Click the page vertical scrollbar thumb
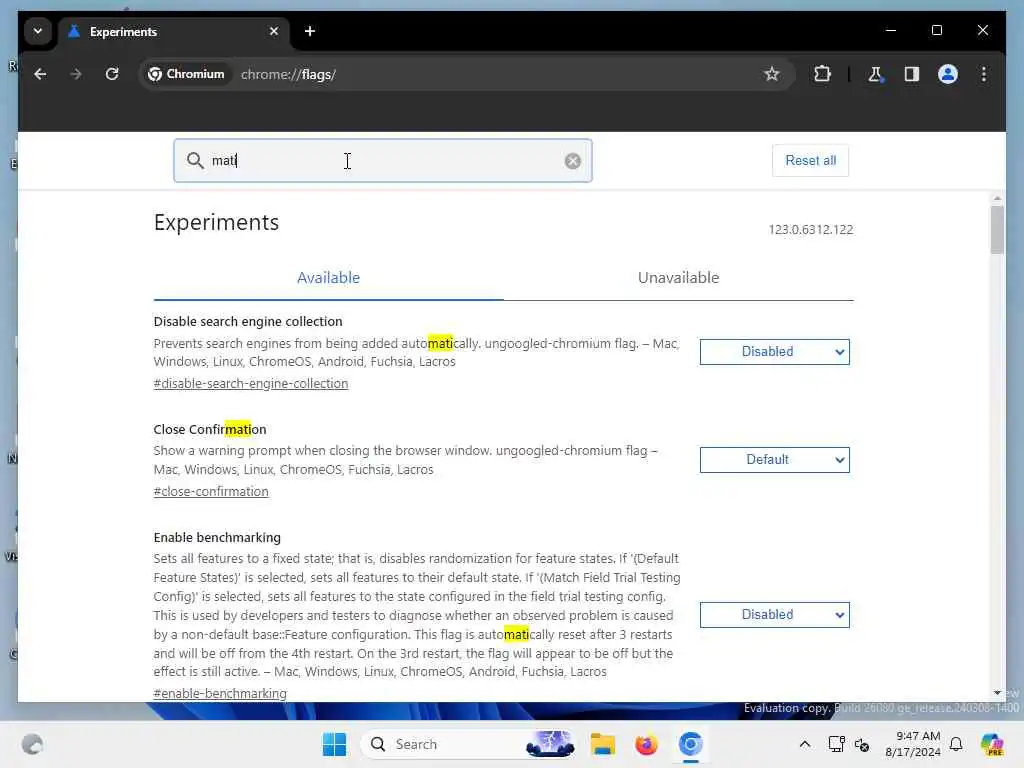This screenshot has height=768, width=1024. [x=997, y=230]
